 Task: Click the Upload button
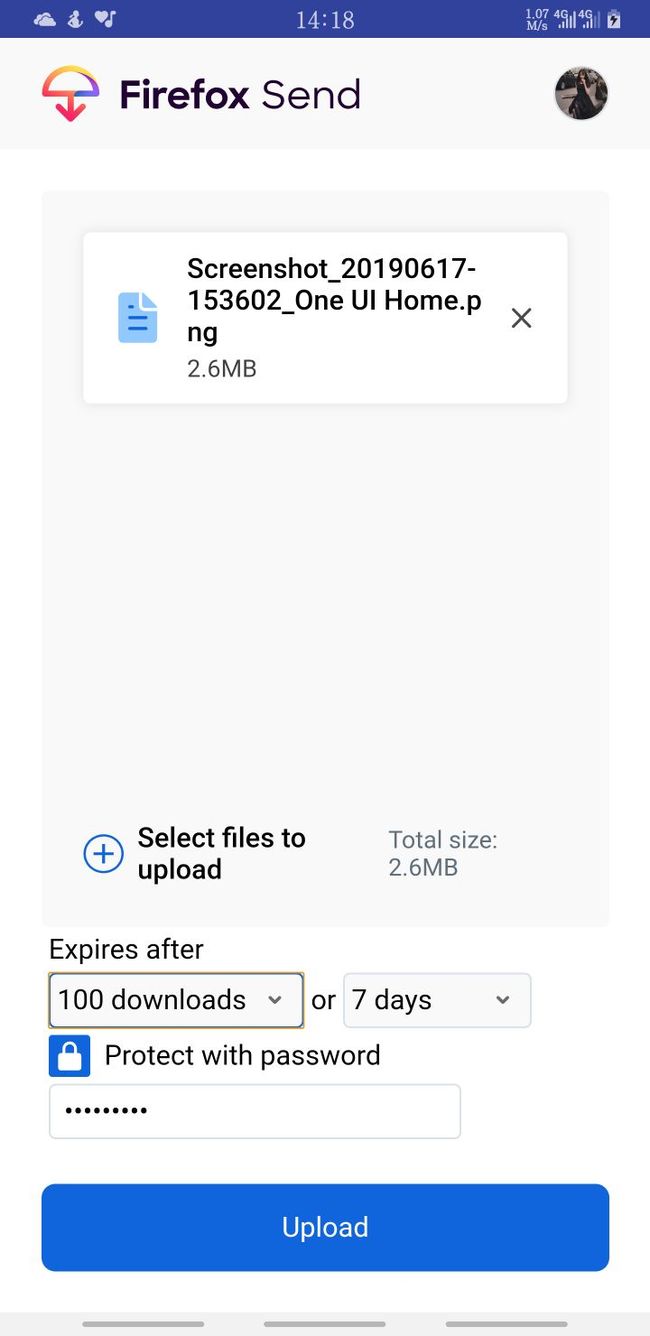coord(325,1227)
